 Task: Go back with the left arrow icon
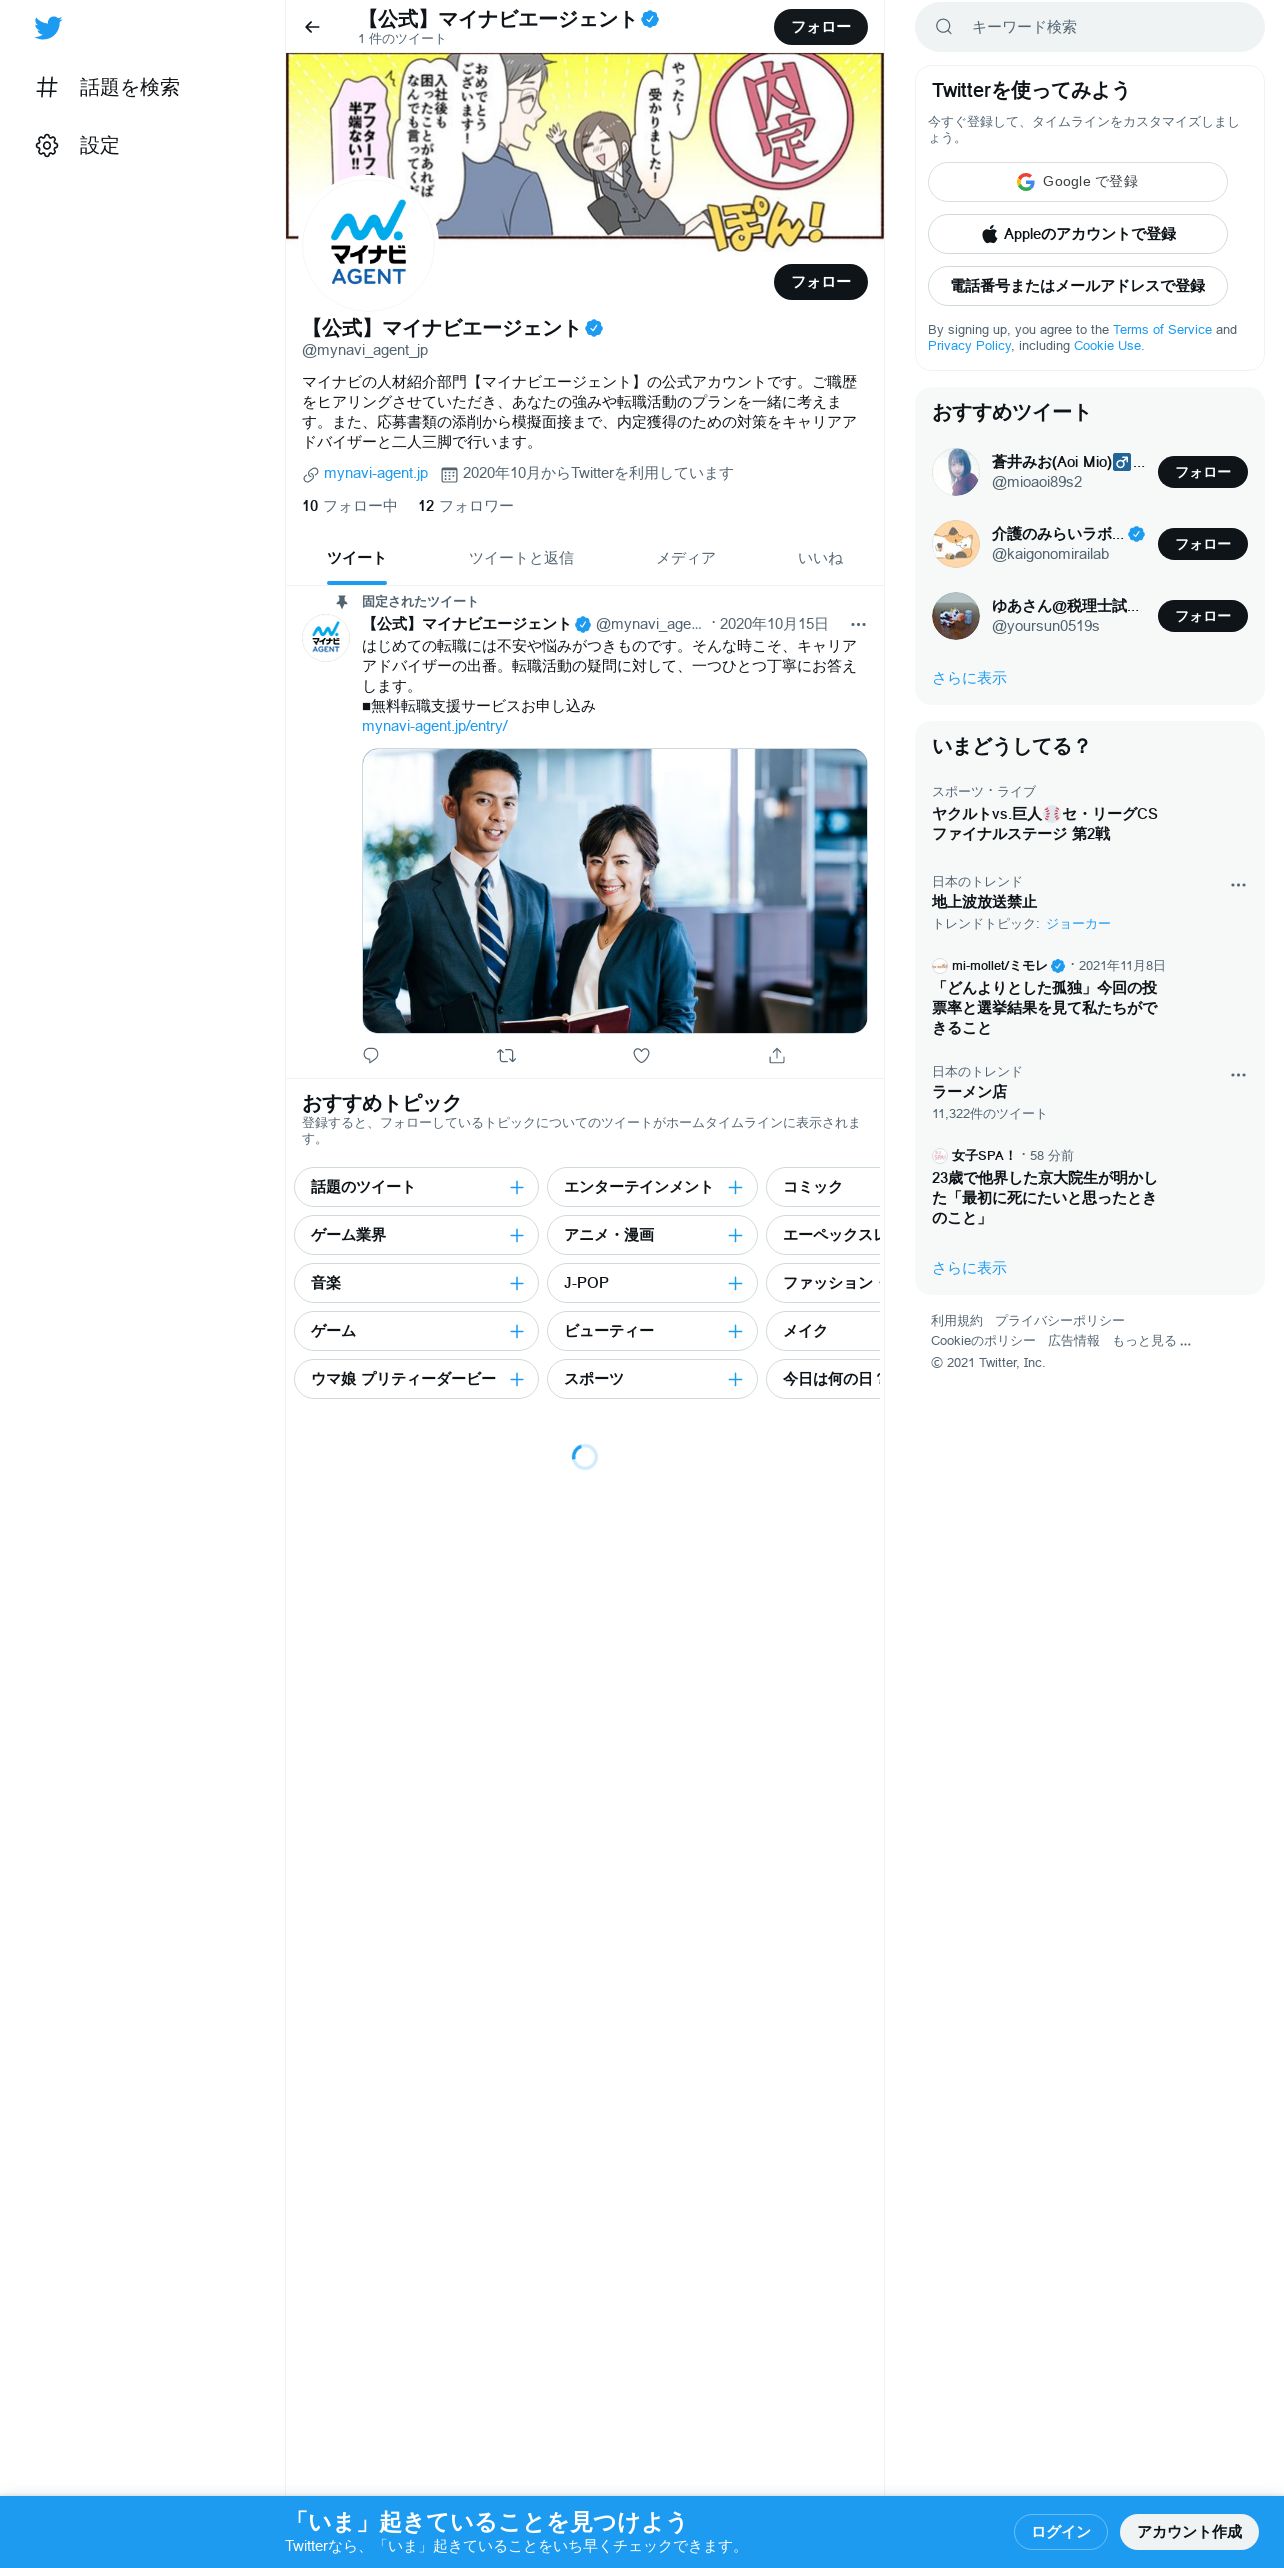(312, 27)
